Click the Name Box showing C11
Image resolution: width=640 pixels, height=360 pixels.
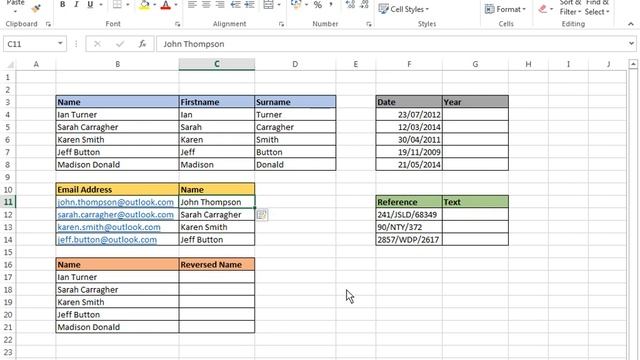click(30, 44)
